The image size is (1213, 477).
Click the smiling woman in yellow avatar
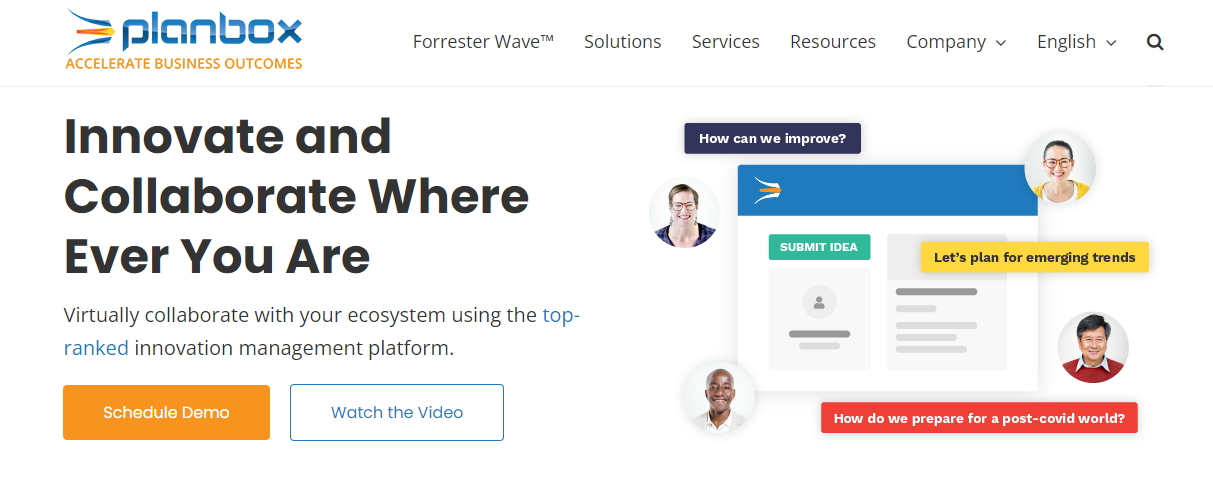(x=1059, y=168)
